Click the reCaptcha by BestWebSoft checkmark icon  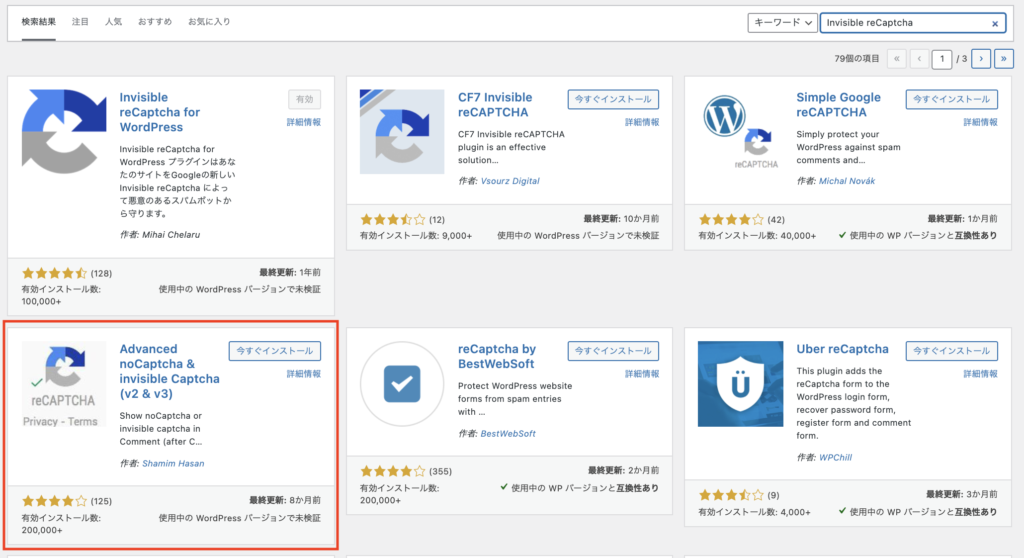[x=402, y=384]
